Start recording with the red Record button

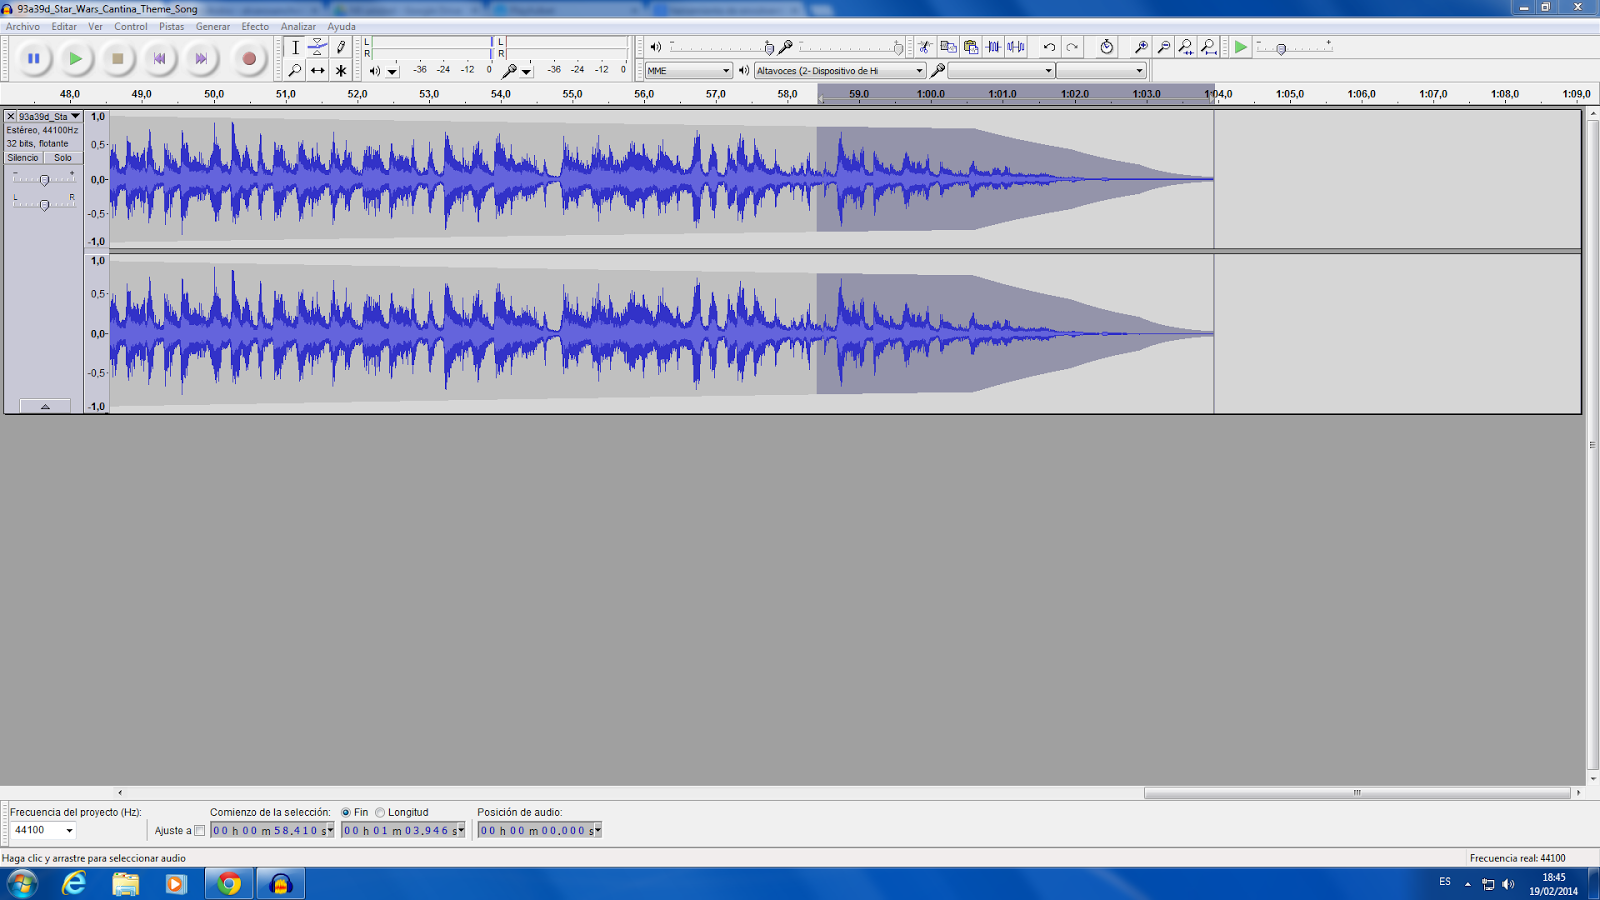tap(249, 59)
